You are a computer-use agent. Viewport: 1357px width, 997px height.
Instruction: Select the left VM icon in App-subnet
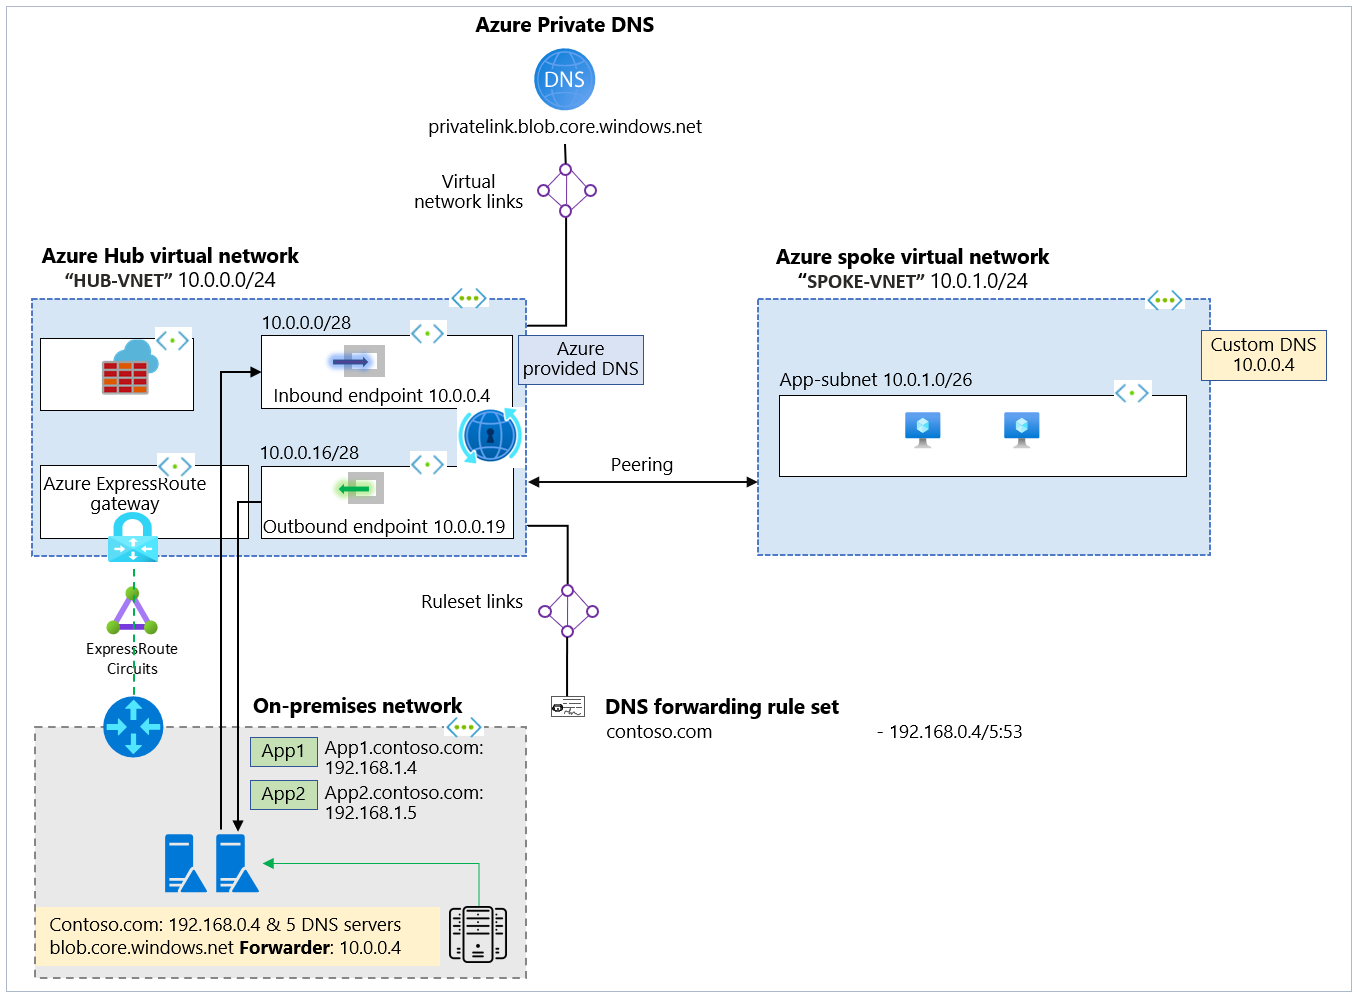pos(920,427)
